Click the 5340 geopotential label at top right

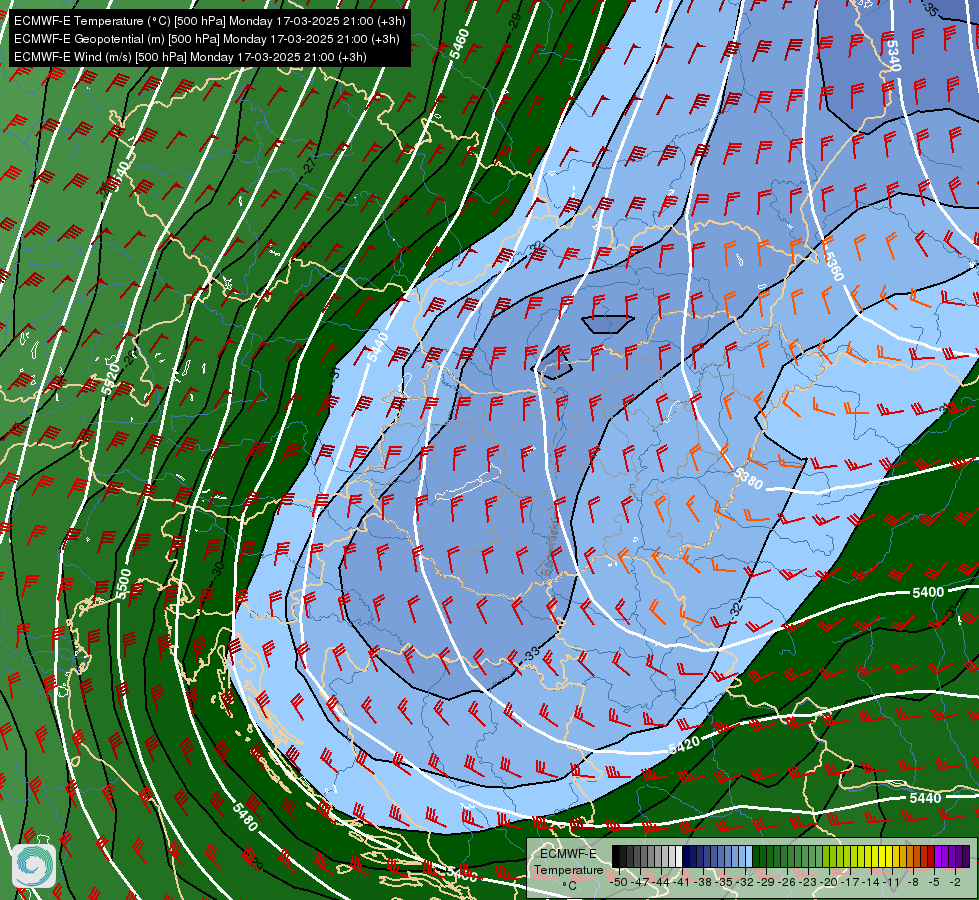click(x=893, y=56)
